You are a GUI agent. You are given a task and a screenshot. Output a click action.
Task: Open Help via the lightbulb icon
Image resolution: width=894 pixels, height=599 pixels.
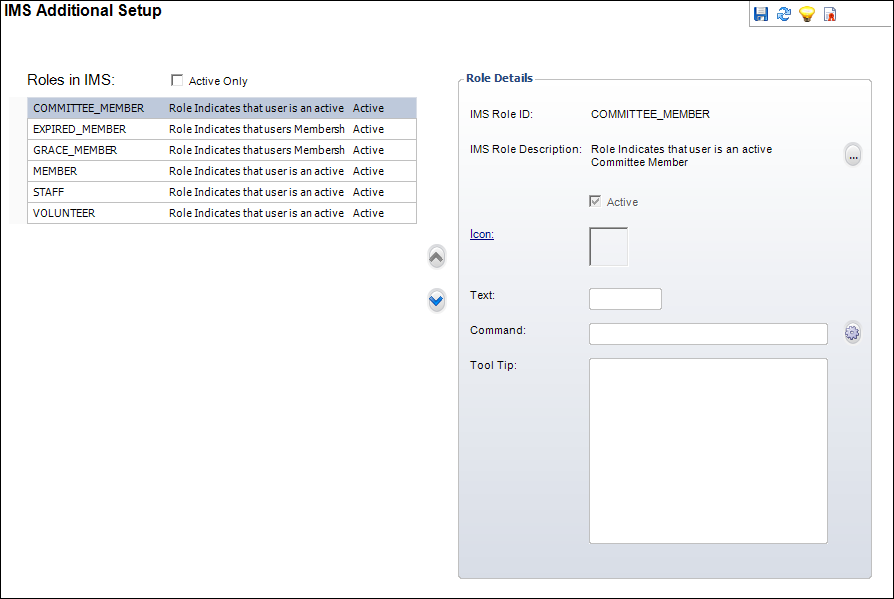click(x=806, y=13)
